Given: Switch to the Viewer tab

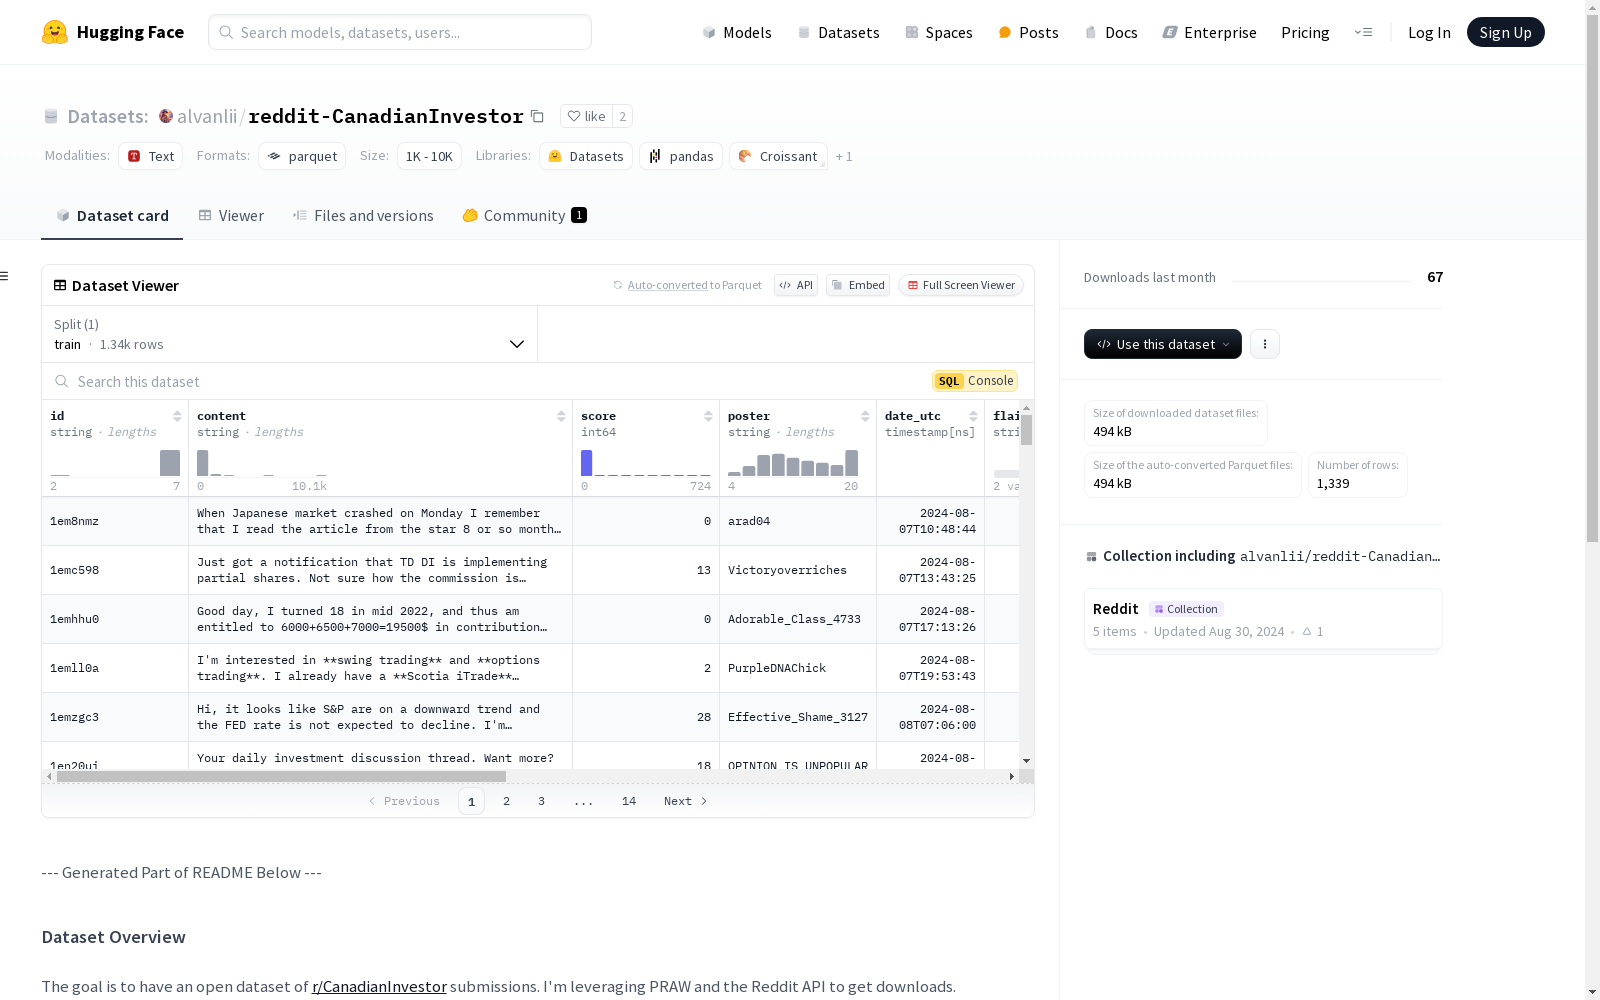Looking at the screenshot, I should click(x=231, y=216).
